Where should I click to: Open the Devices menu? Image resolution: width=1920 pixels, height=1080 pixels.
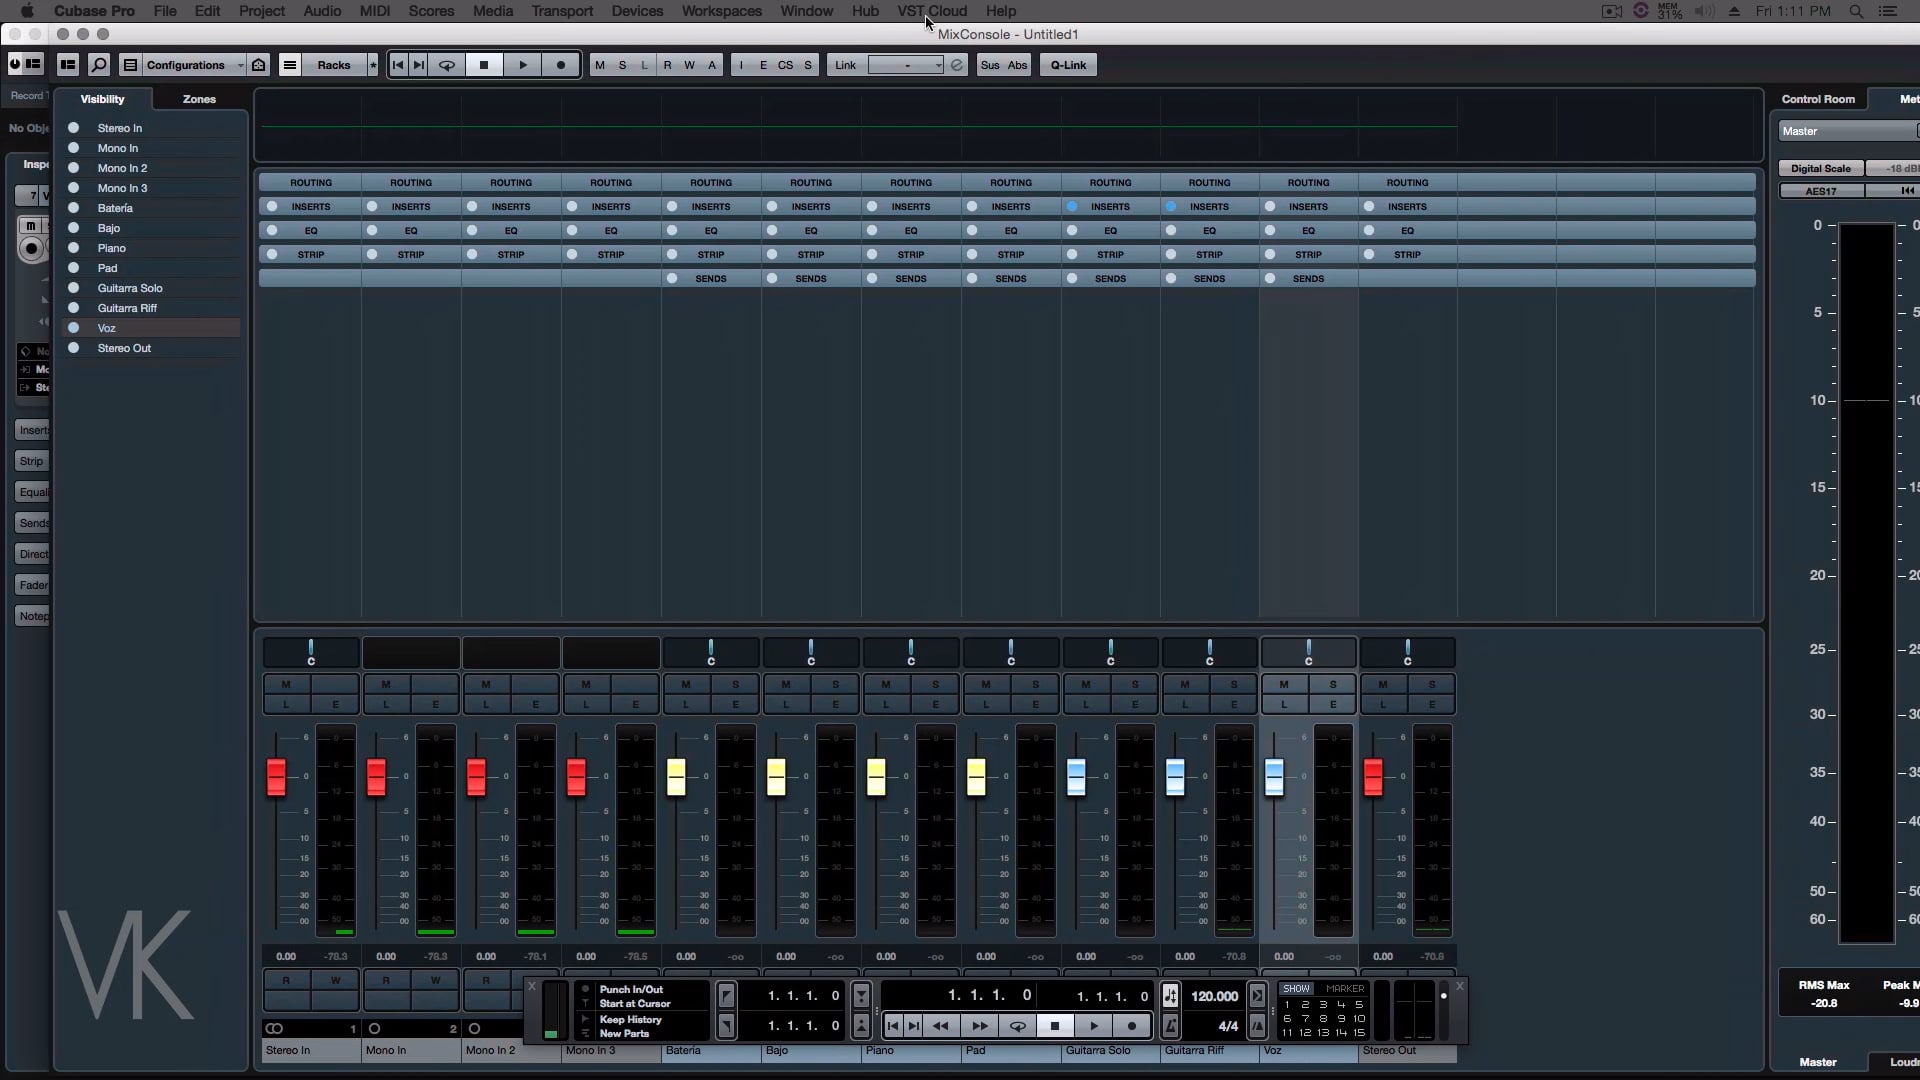click(x=637, y=11)
